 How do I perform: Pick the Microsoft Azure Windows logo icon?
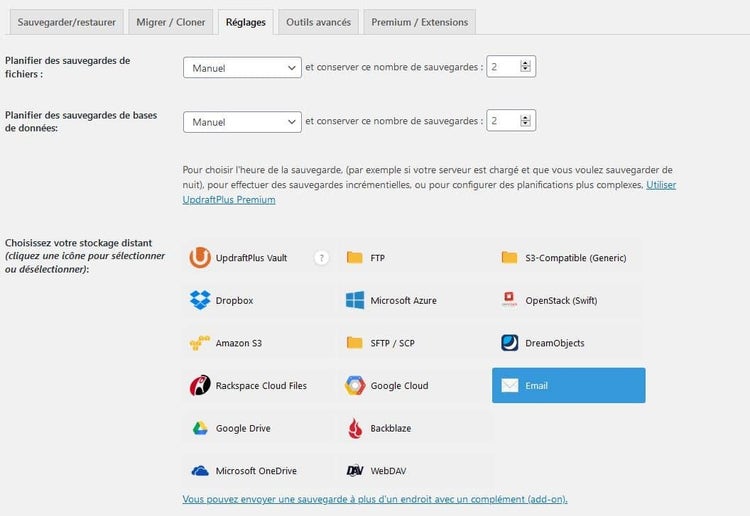355,300
